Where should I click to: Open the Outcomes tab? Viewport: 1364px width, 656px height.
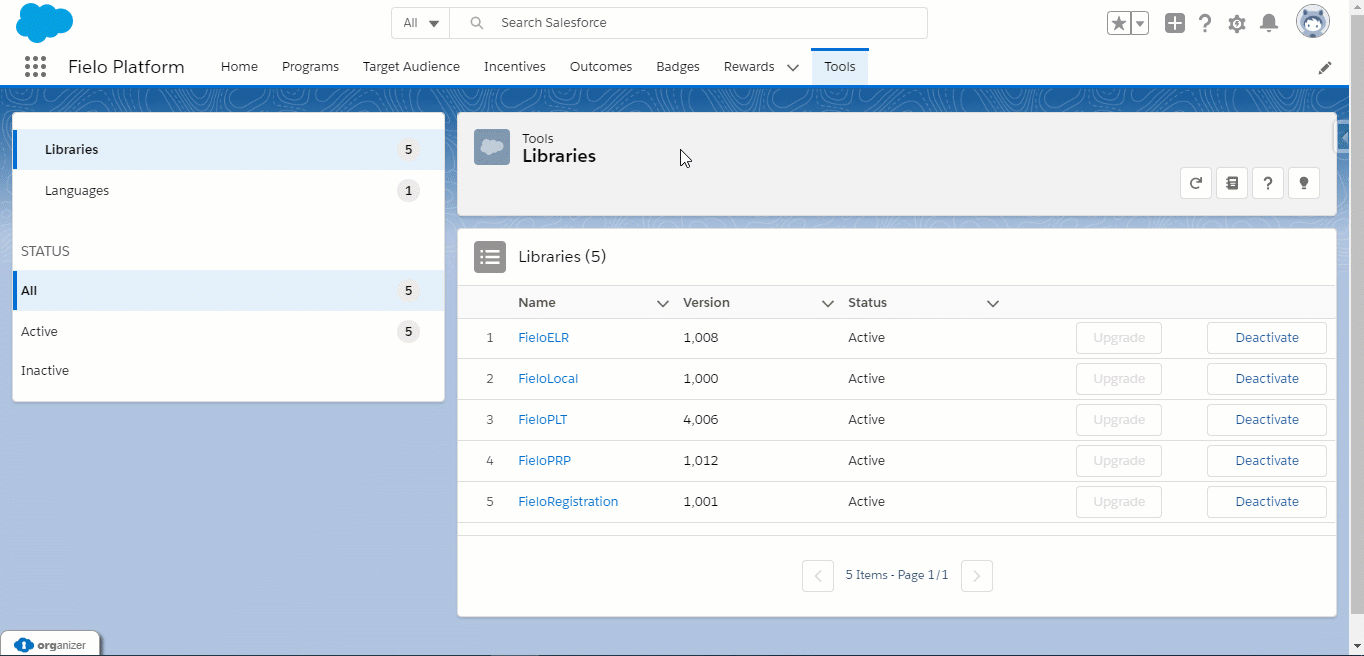point(601,67)
